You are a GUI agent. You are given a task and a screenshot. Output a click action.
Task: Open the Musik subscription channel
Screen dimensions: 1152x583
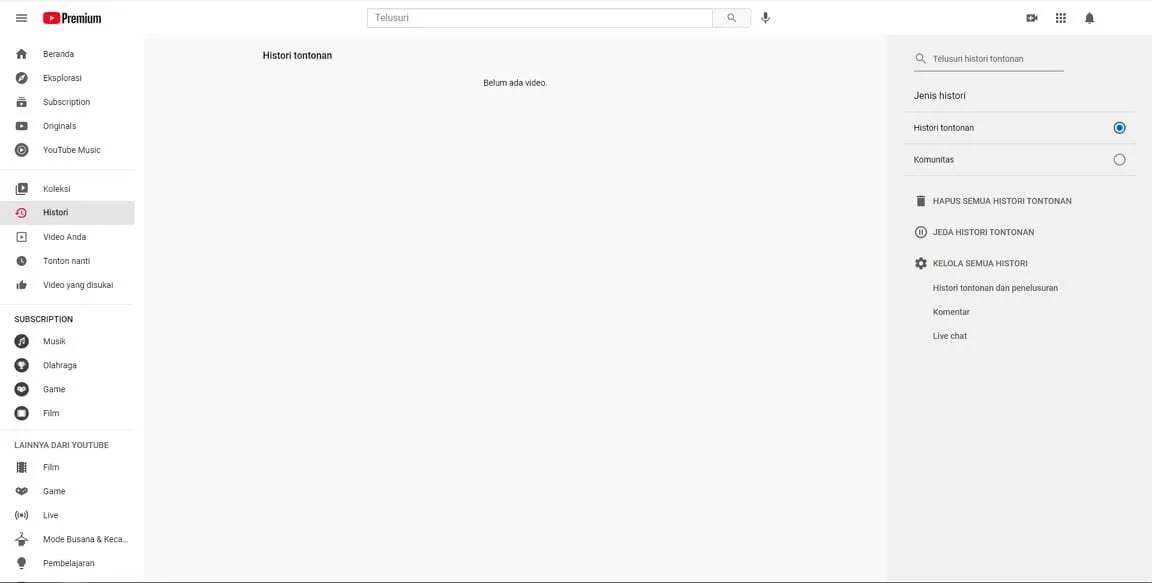[67, 341]
